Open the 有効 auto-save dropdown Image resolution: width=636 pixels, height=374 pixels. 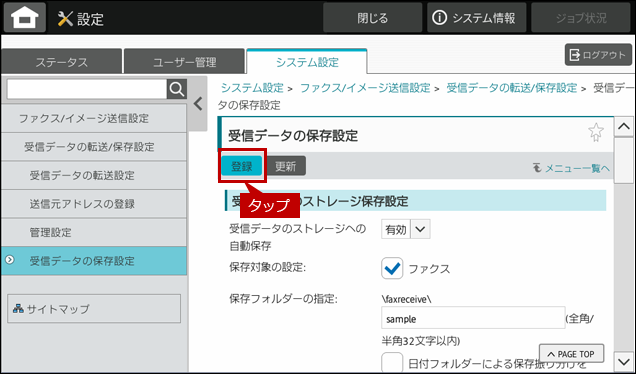[406, 229]
